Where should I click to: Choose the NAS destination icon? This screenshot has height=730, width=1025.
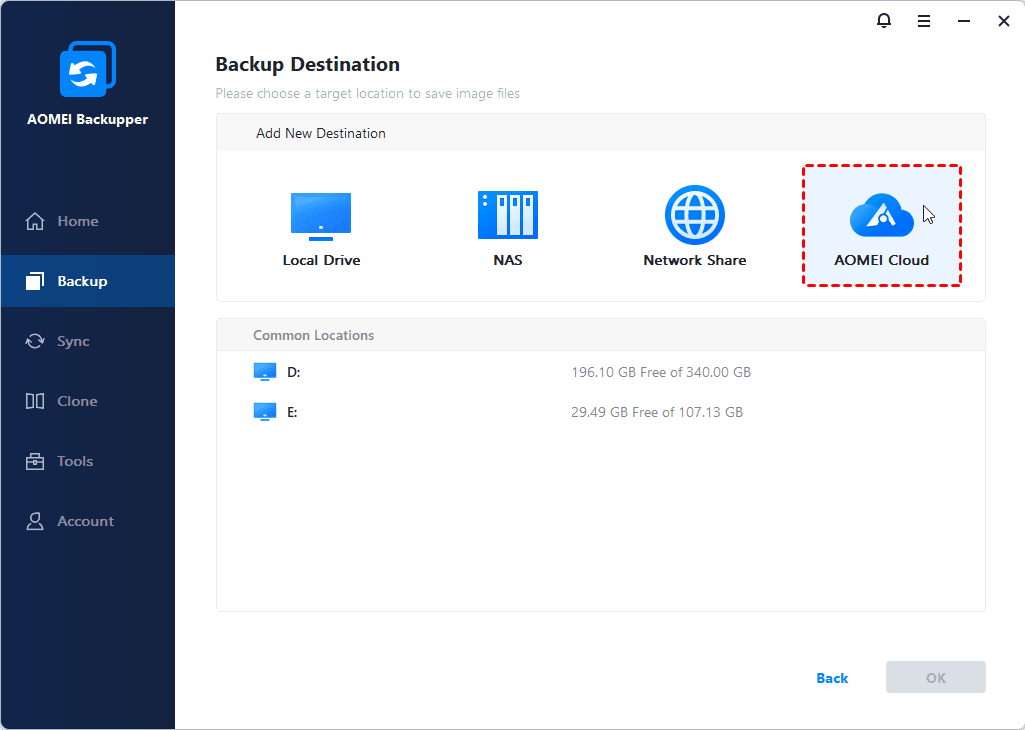[x=507, y=215]
